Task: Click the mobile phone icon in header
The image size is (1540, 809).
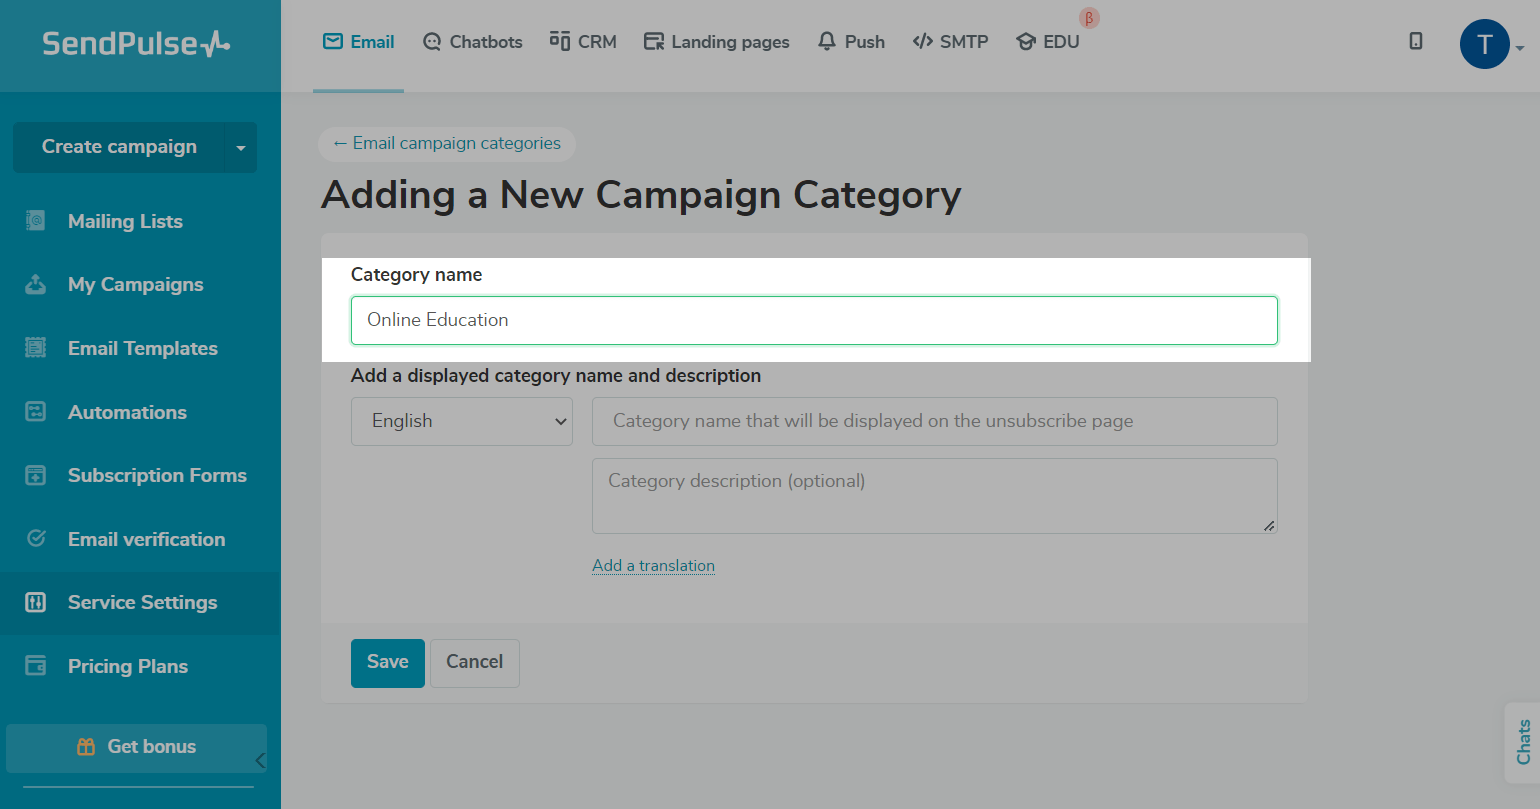Action: click(x=1416, y=41)
